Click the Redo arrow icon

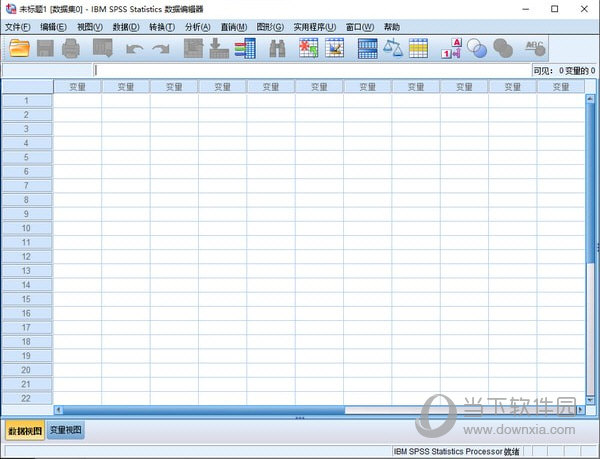(x=161, y=49)
